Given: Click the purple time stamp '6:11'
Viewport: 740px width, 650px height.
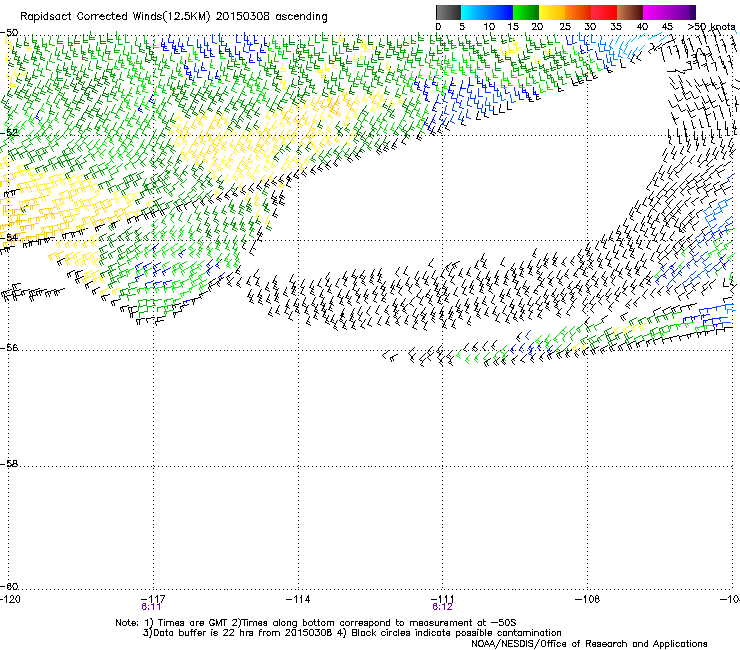Looking at the screenshot, I should (151, 607).
